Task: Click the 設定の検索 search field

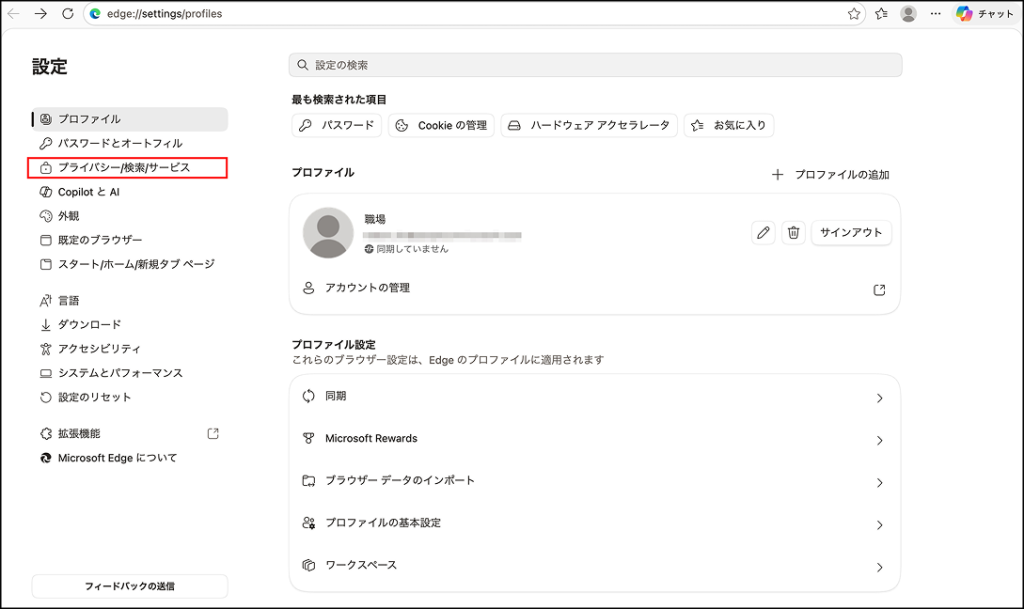Action: [x=596, y=65]
